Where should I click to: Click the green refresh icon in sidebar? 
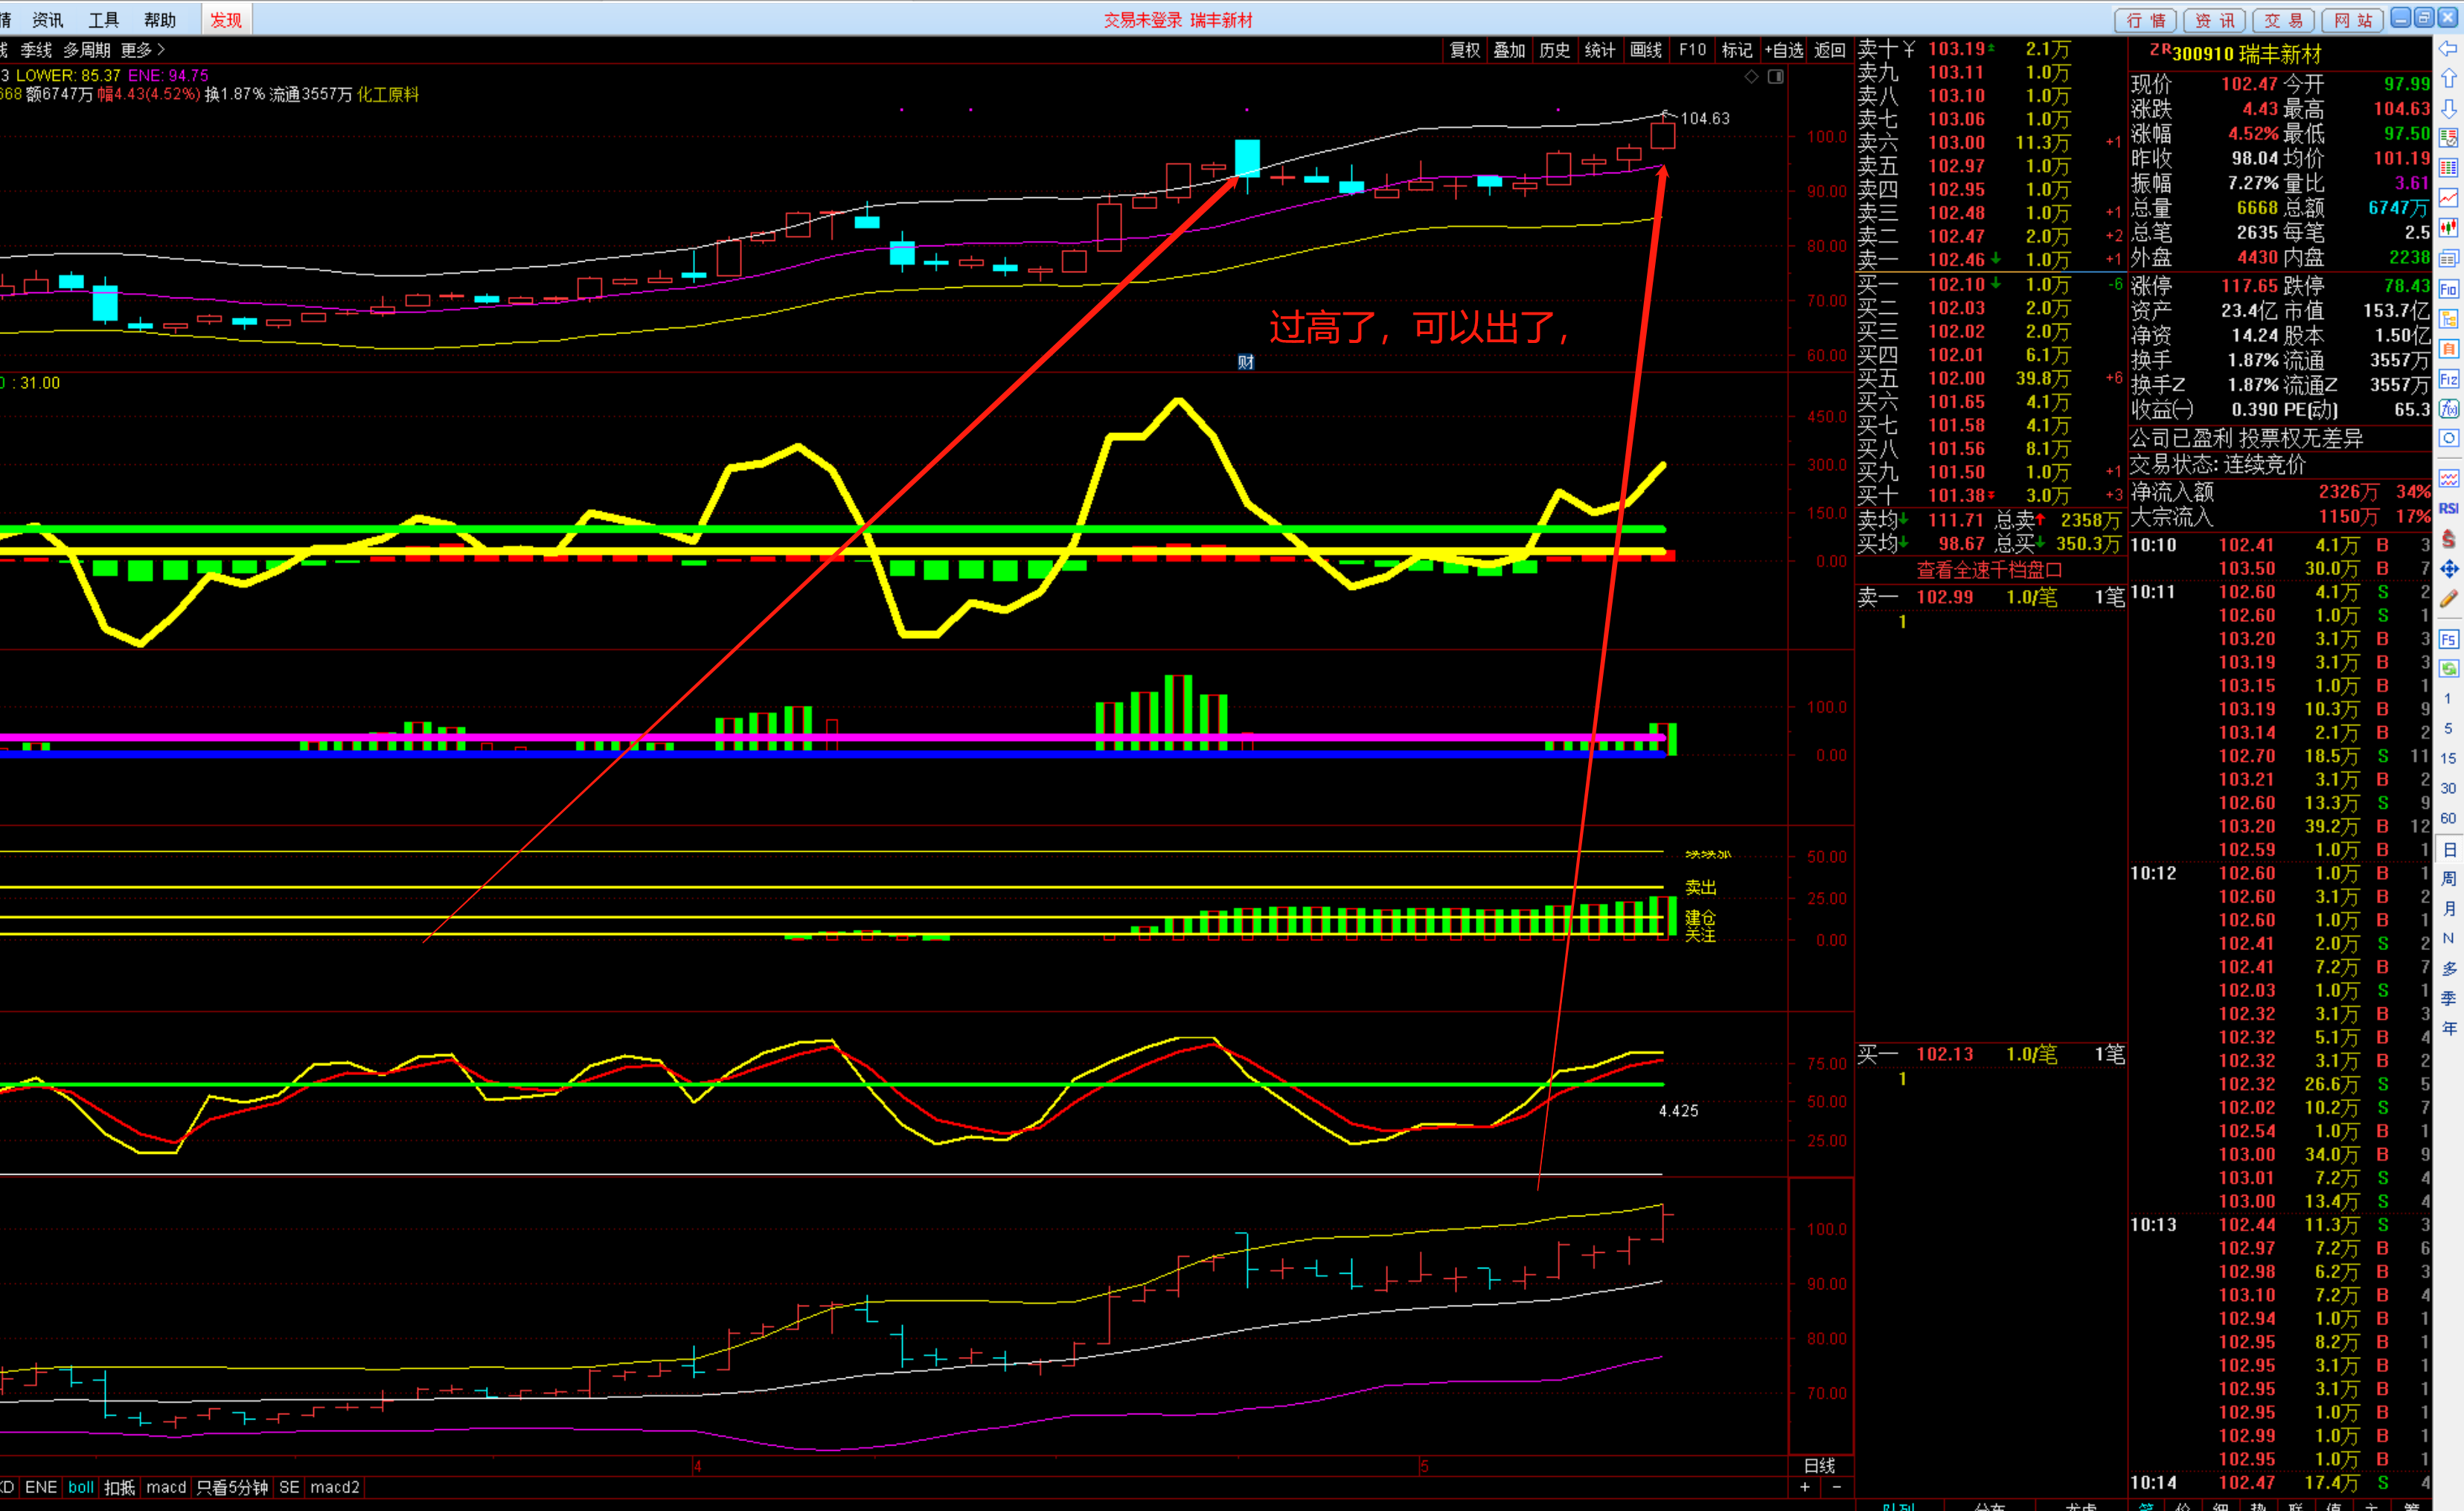click(2448, 668)
